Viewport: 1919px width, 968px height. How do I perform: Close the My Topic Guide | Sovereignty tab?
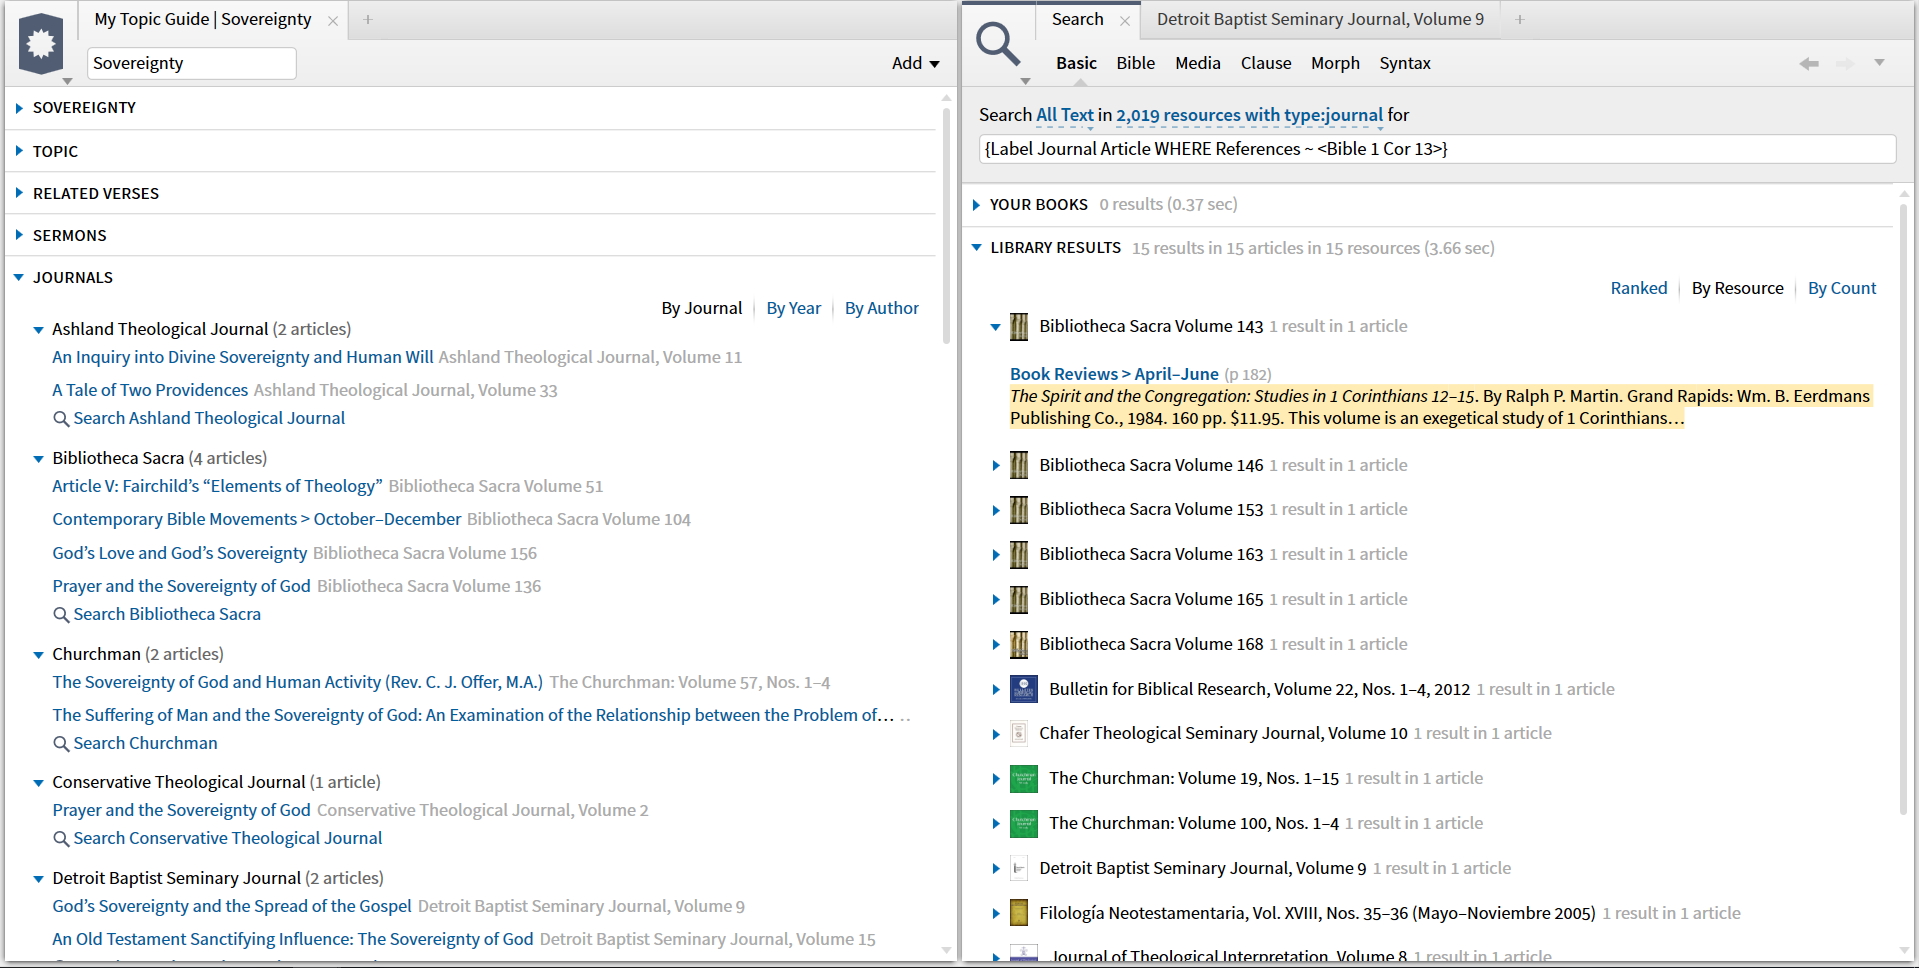click(x=333, y=20)
